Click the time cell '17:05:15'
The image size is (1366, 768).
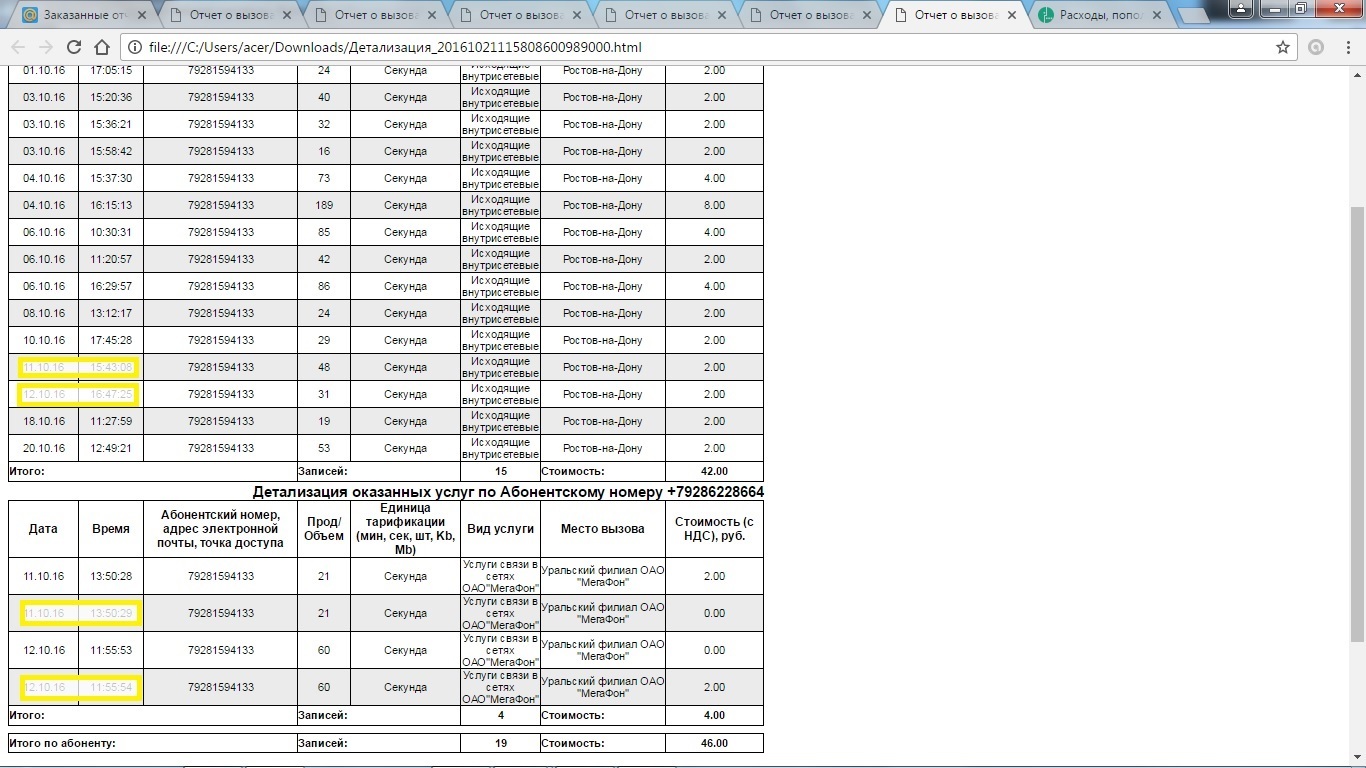(111, 71)
